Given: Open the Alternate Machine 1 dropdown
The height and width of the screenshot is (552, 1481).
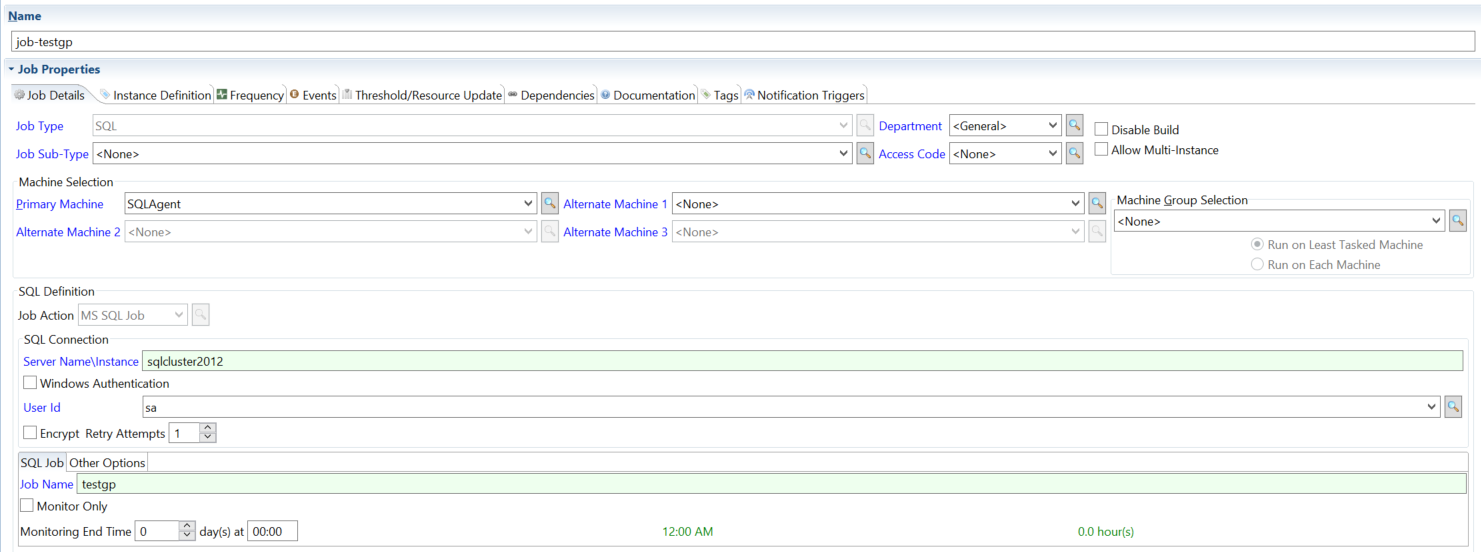Looking at the screenshot, I should tap(1076, 204).
